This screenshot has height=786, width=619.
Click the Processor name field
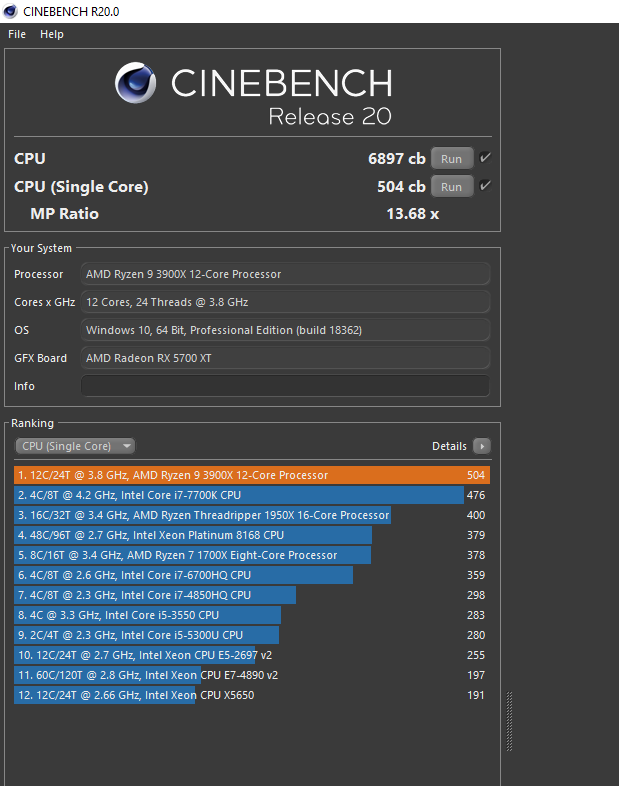click(286, 274)
